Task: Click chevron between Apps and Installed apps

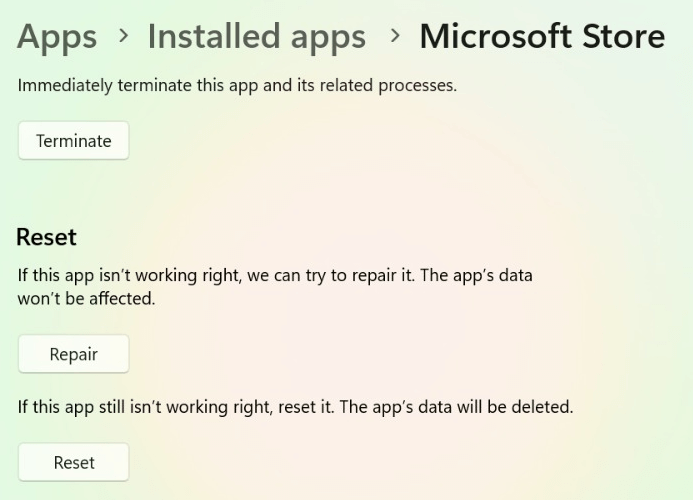Action: (123, 37)
